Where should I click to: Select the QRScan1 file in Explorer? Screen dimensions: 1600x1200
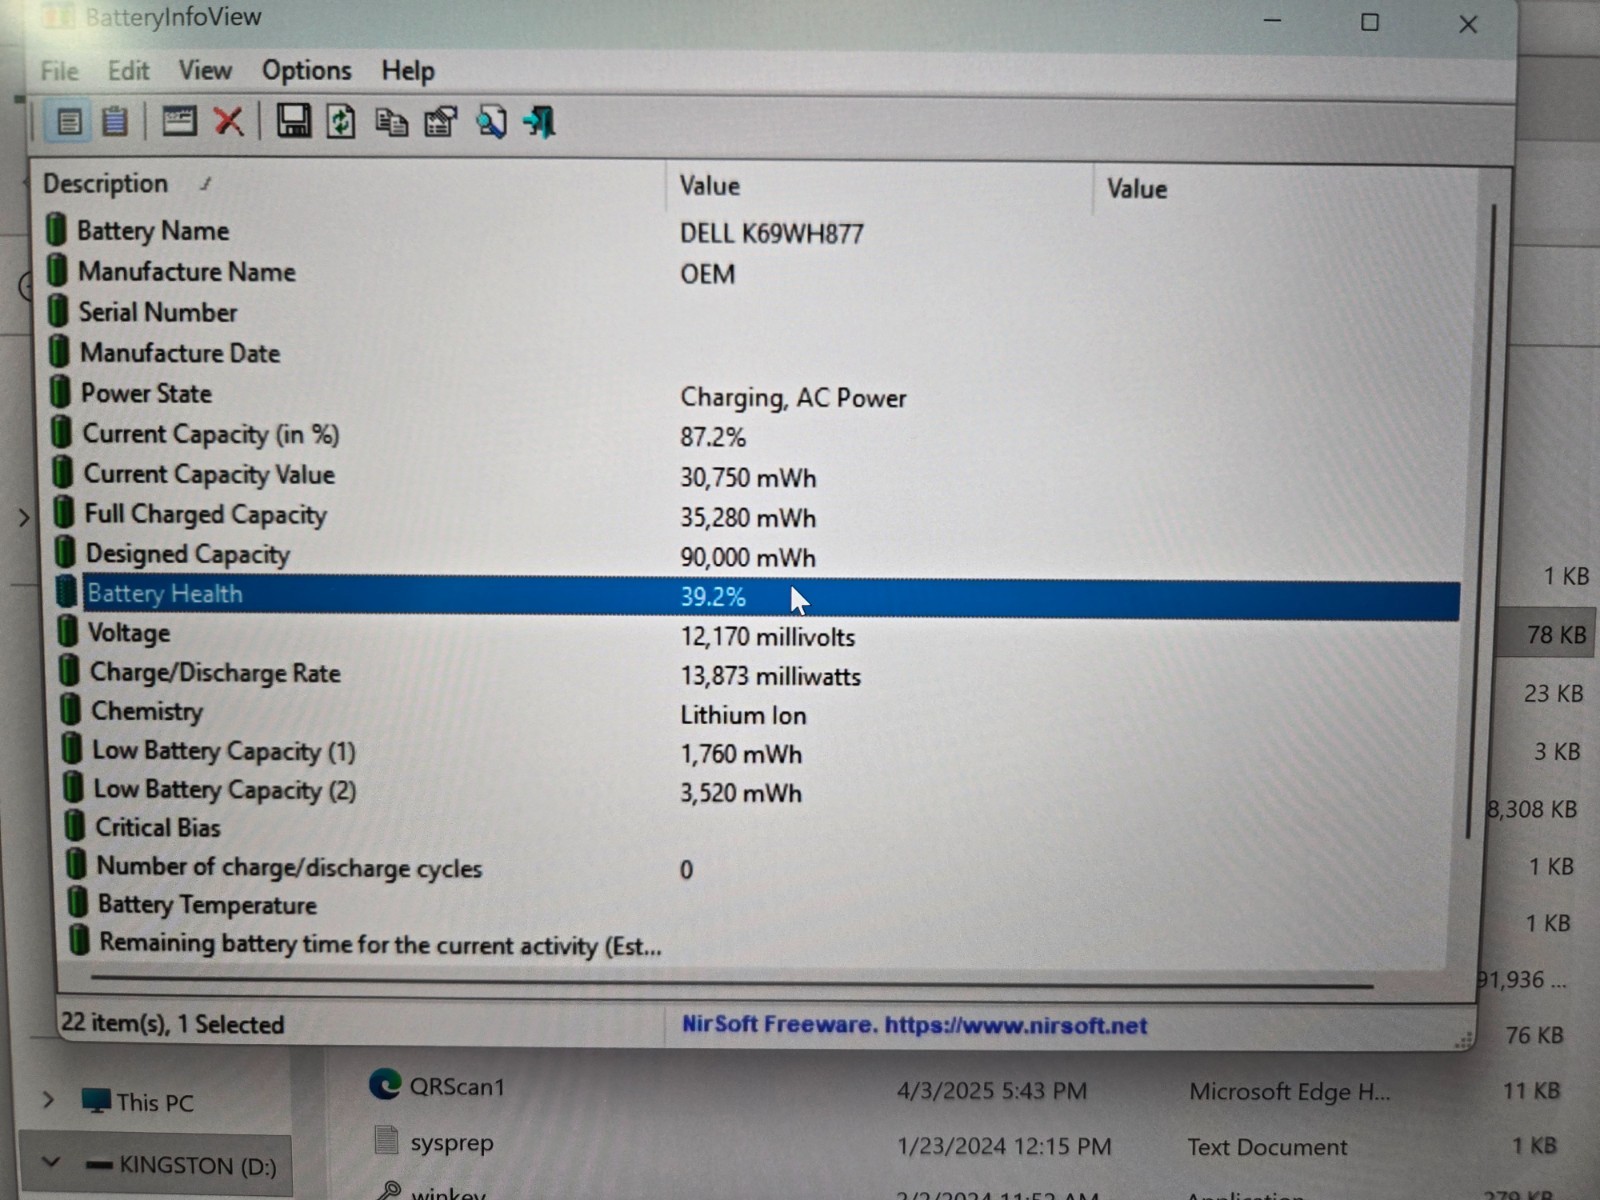pos(457,1087)
